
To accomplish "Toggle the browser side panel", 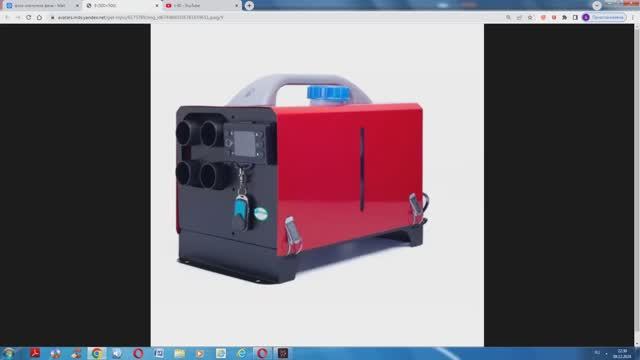I will coord(575,18).
